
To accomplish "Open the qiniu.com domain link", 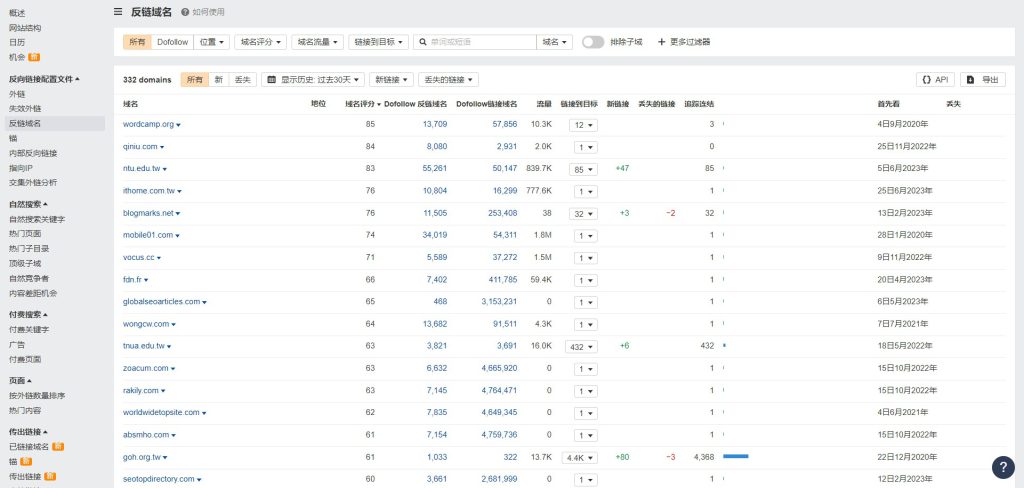I will click(x=140, y=146).
